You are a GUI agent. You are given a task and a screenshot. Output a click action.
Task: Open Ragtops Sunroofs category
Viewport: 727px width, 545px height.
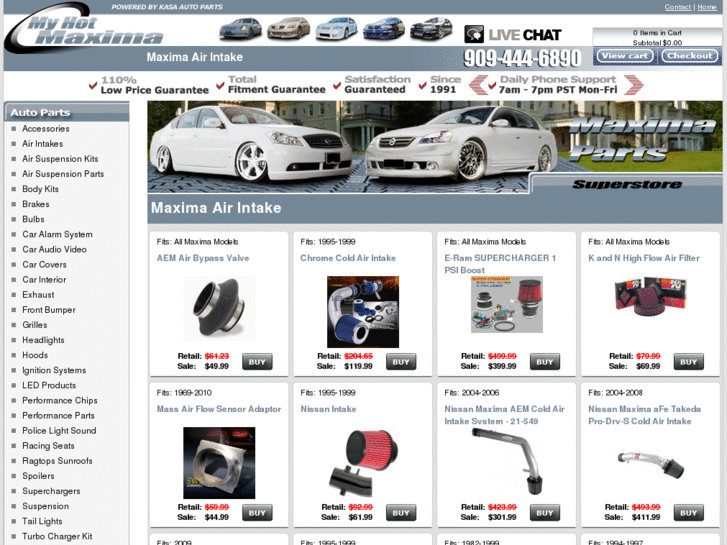coord(57,461)
